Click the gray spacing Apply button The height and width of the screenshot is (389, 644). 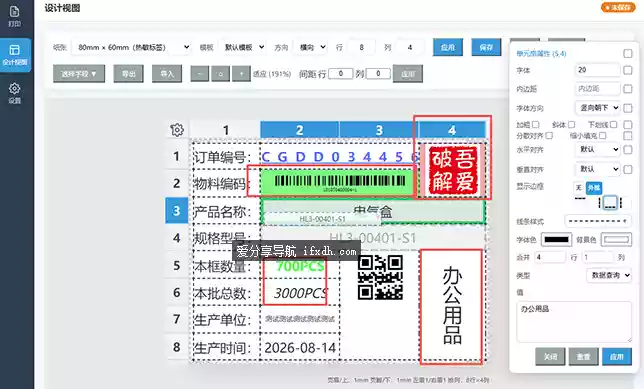coord(408,74)
